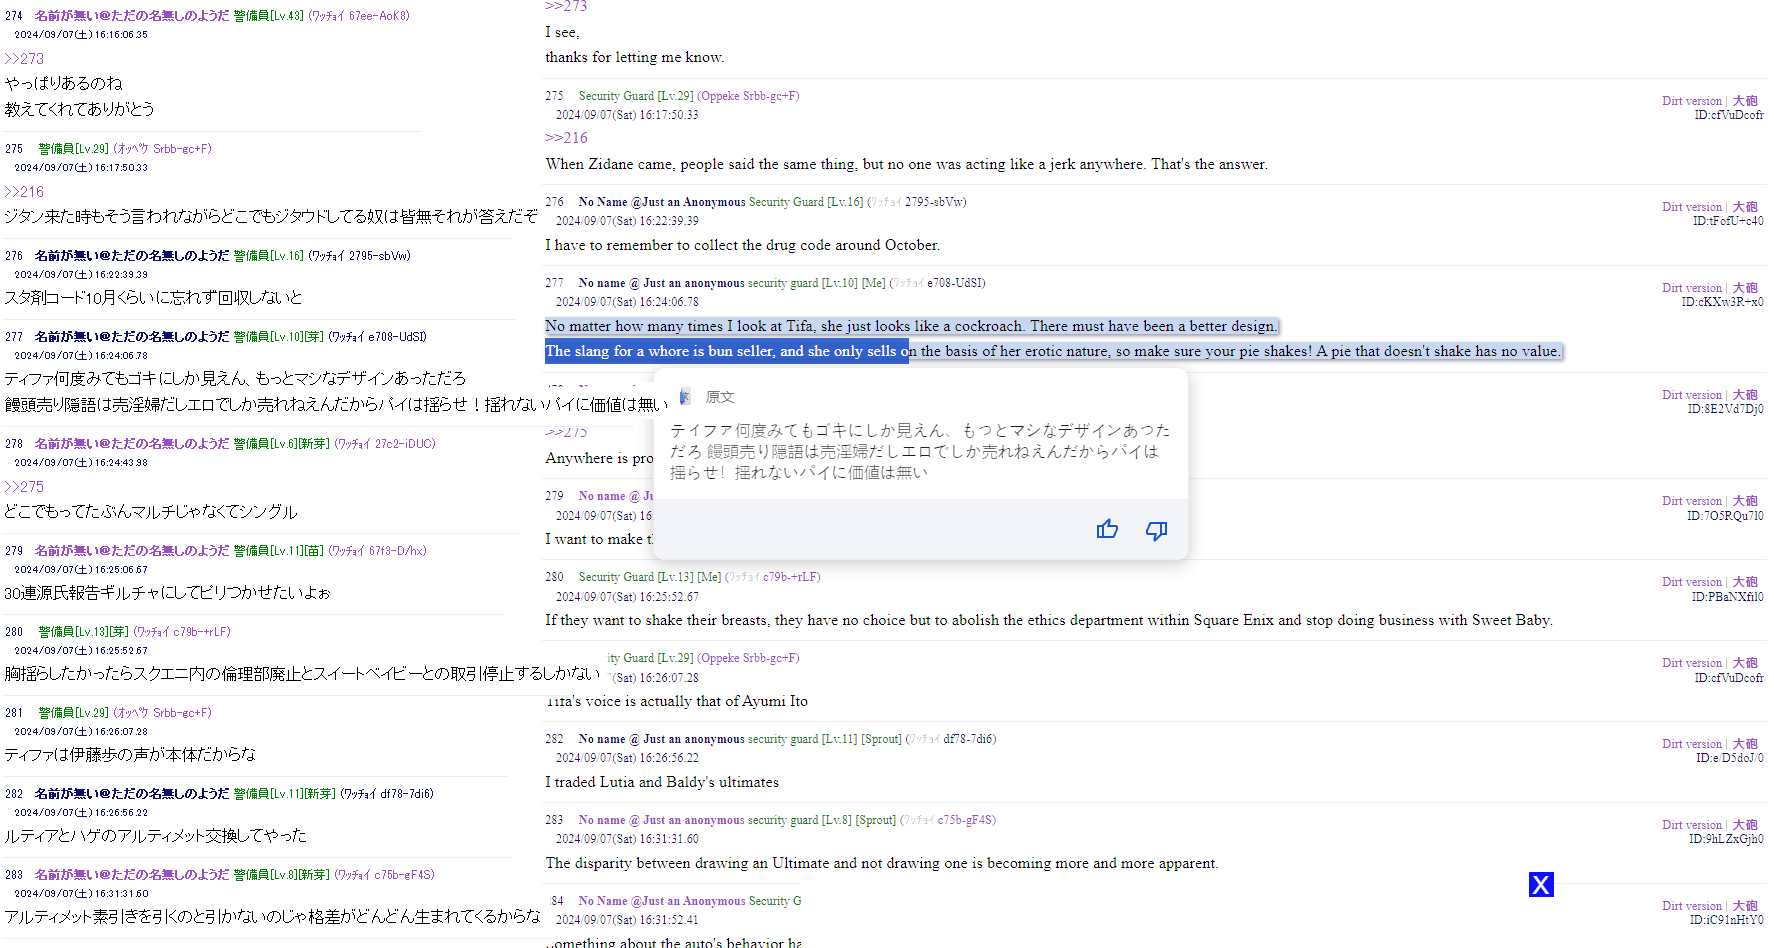
Task: Open 大砲 link above ID:7O5RQu7I0
Action: click(1745, 501)
